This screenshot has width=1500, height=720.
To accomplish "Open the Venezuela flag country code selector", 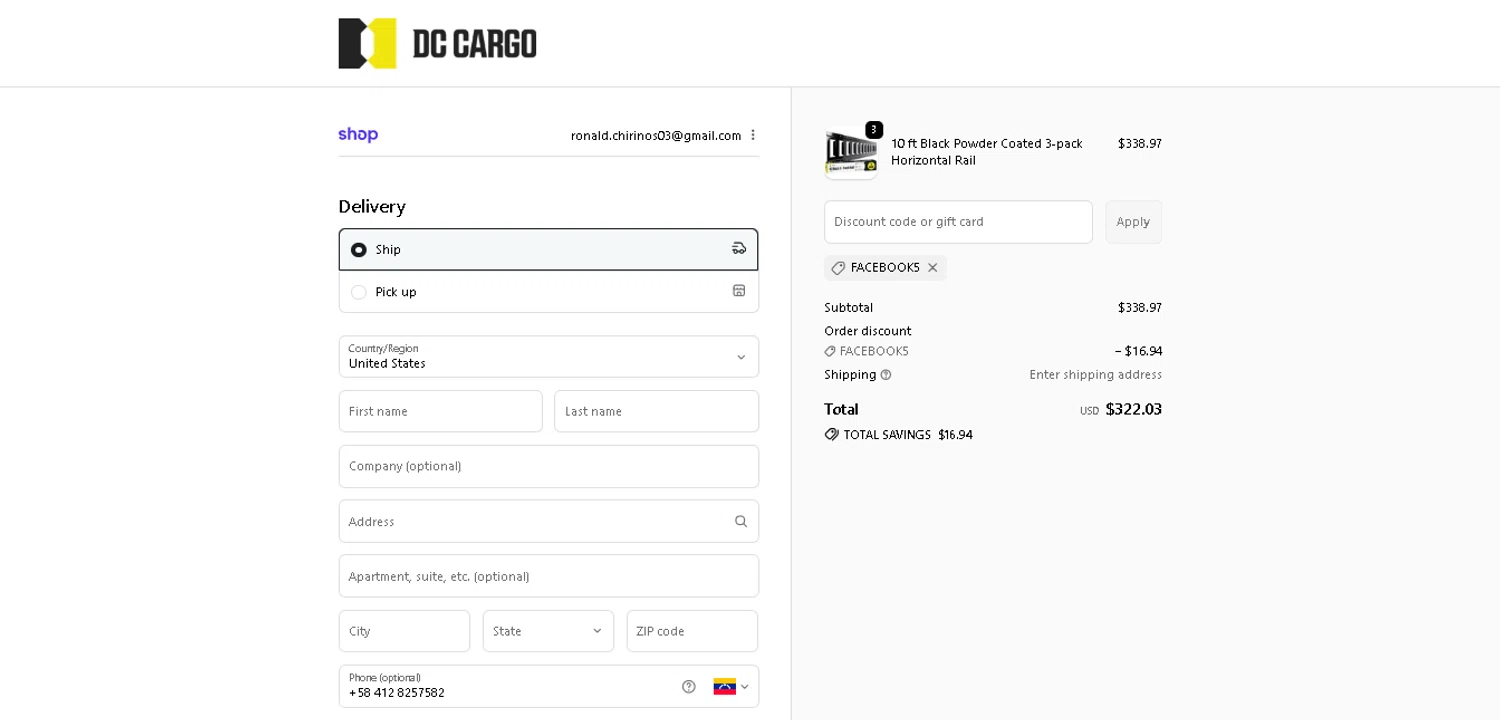I will 731,687.
